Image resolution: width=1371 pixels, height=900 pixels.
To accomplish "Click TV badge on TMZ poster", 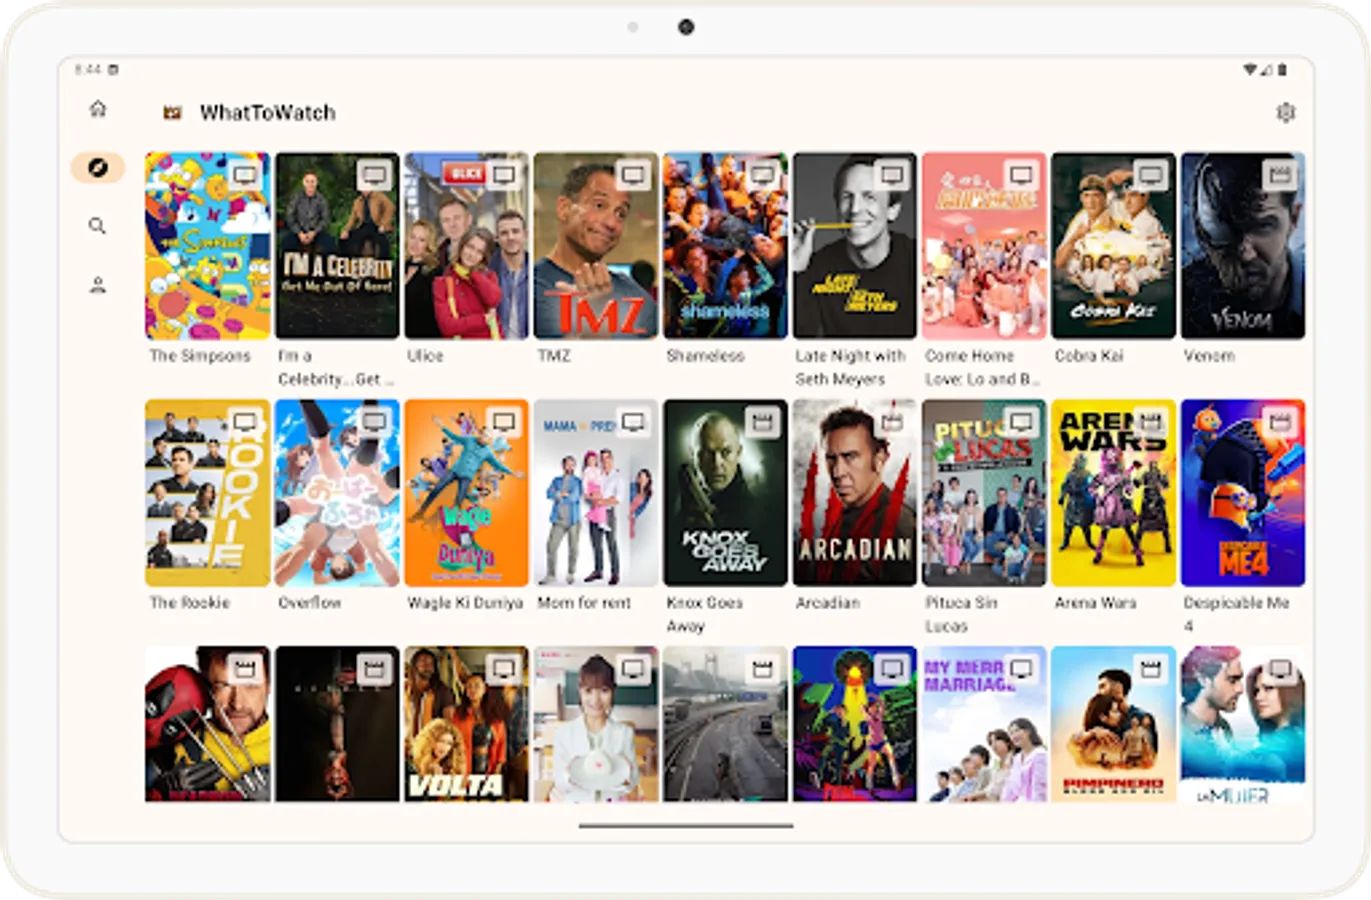I will (x=633, y=176).
